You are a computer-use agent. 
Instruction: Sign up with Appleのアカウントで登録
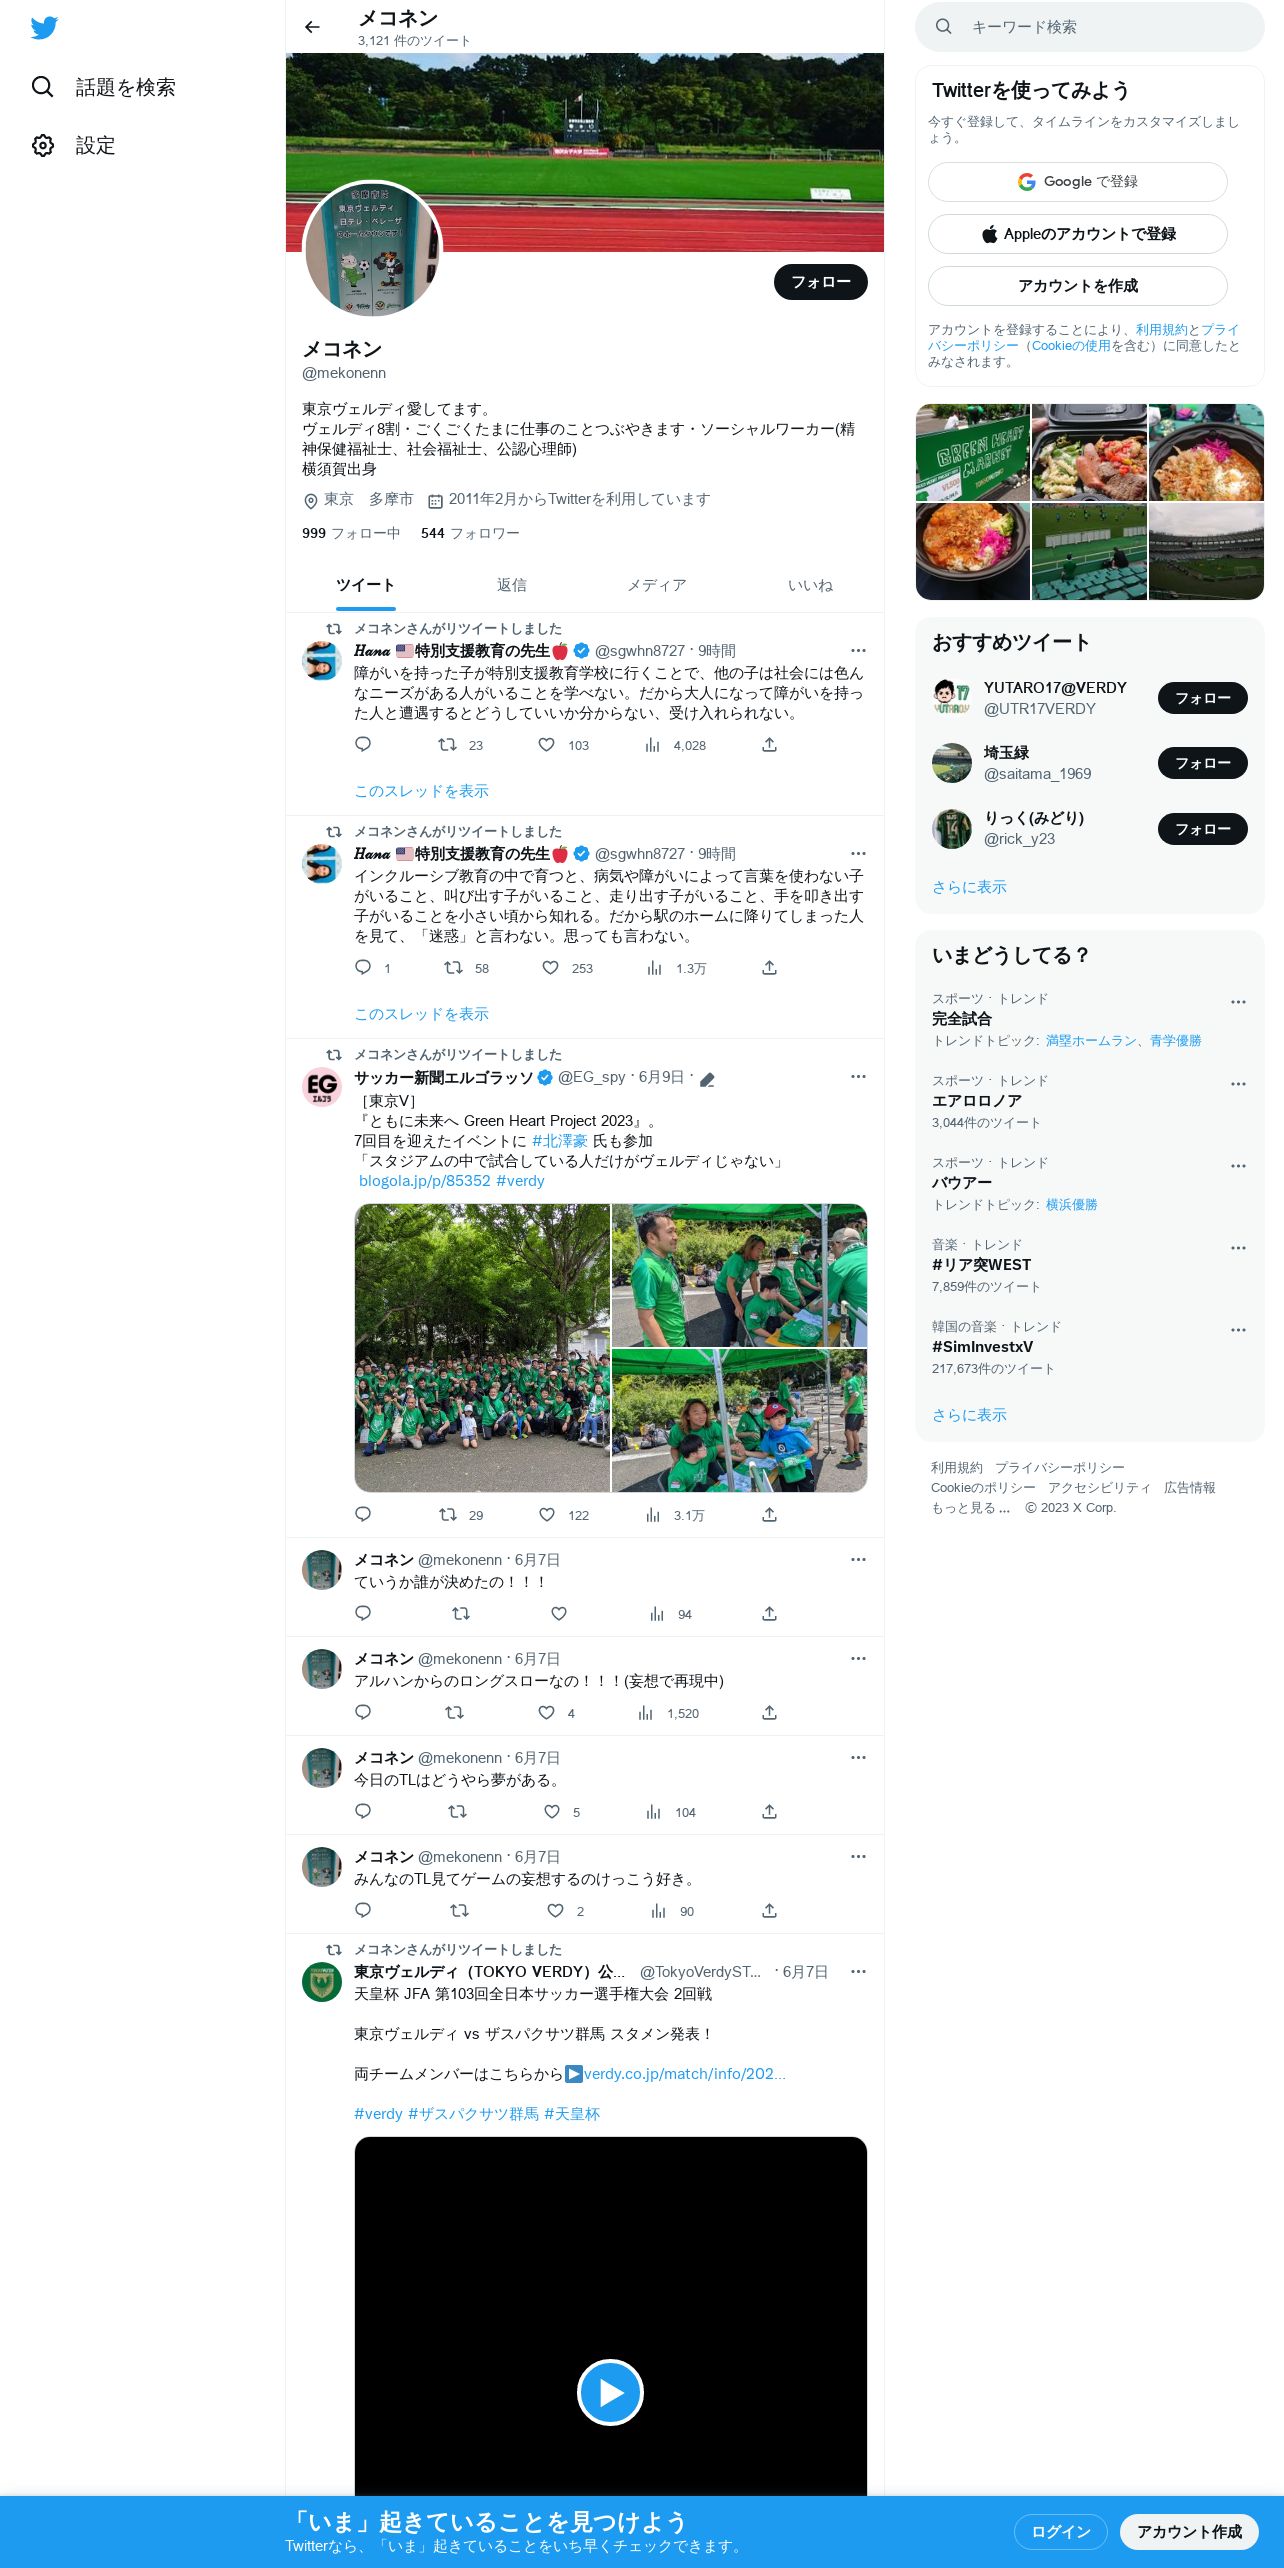coord(1077,234)
